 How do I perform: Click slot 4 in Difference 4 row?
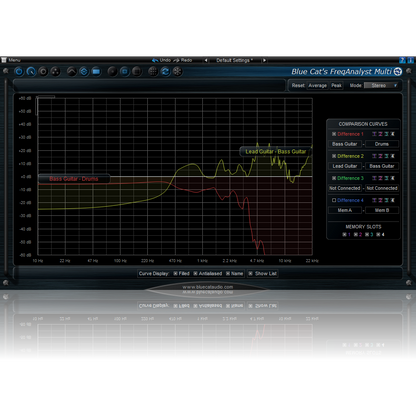point(392,200)
